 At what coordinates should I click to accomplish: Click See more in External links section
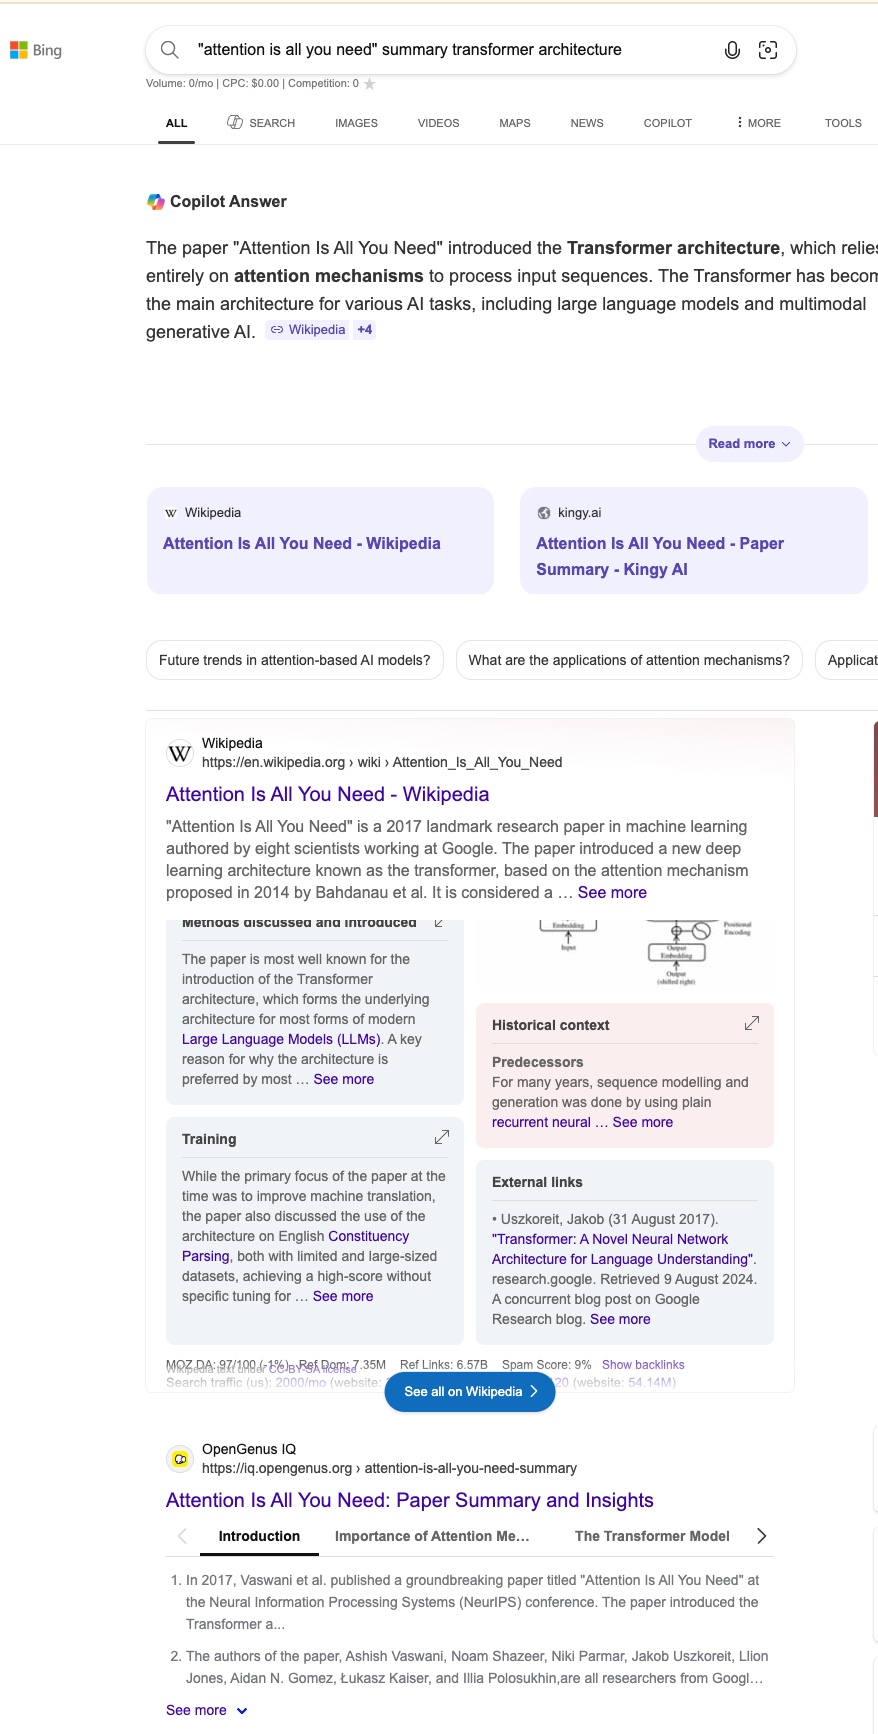click(620, 1319)
